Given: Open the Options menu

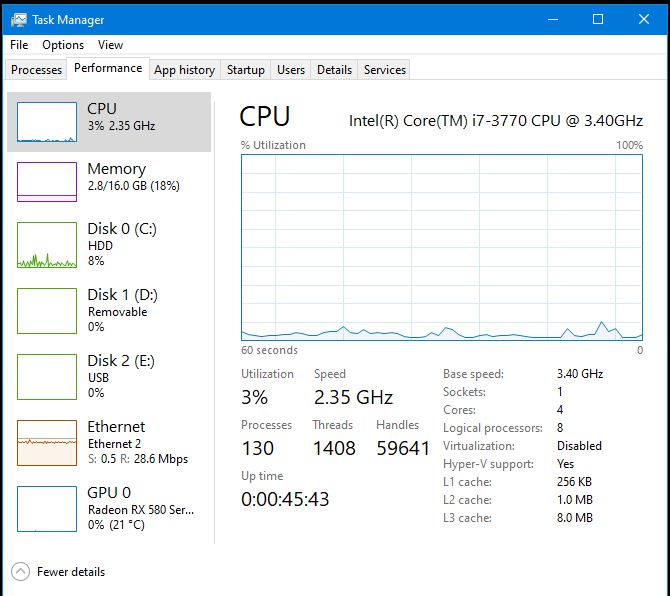Looking at the screenshot, I should coord(63,45).
